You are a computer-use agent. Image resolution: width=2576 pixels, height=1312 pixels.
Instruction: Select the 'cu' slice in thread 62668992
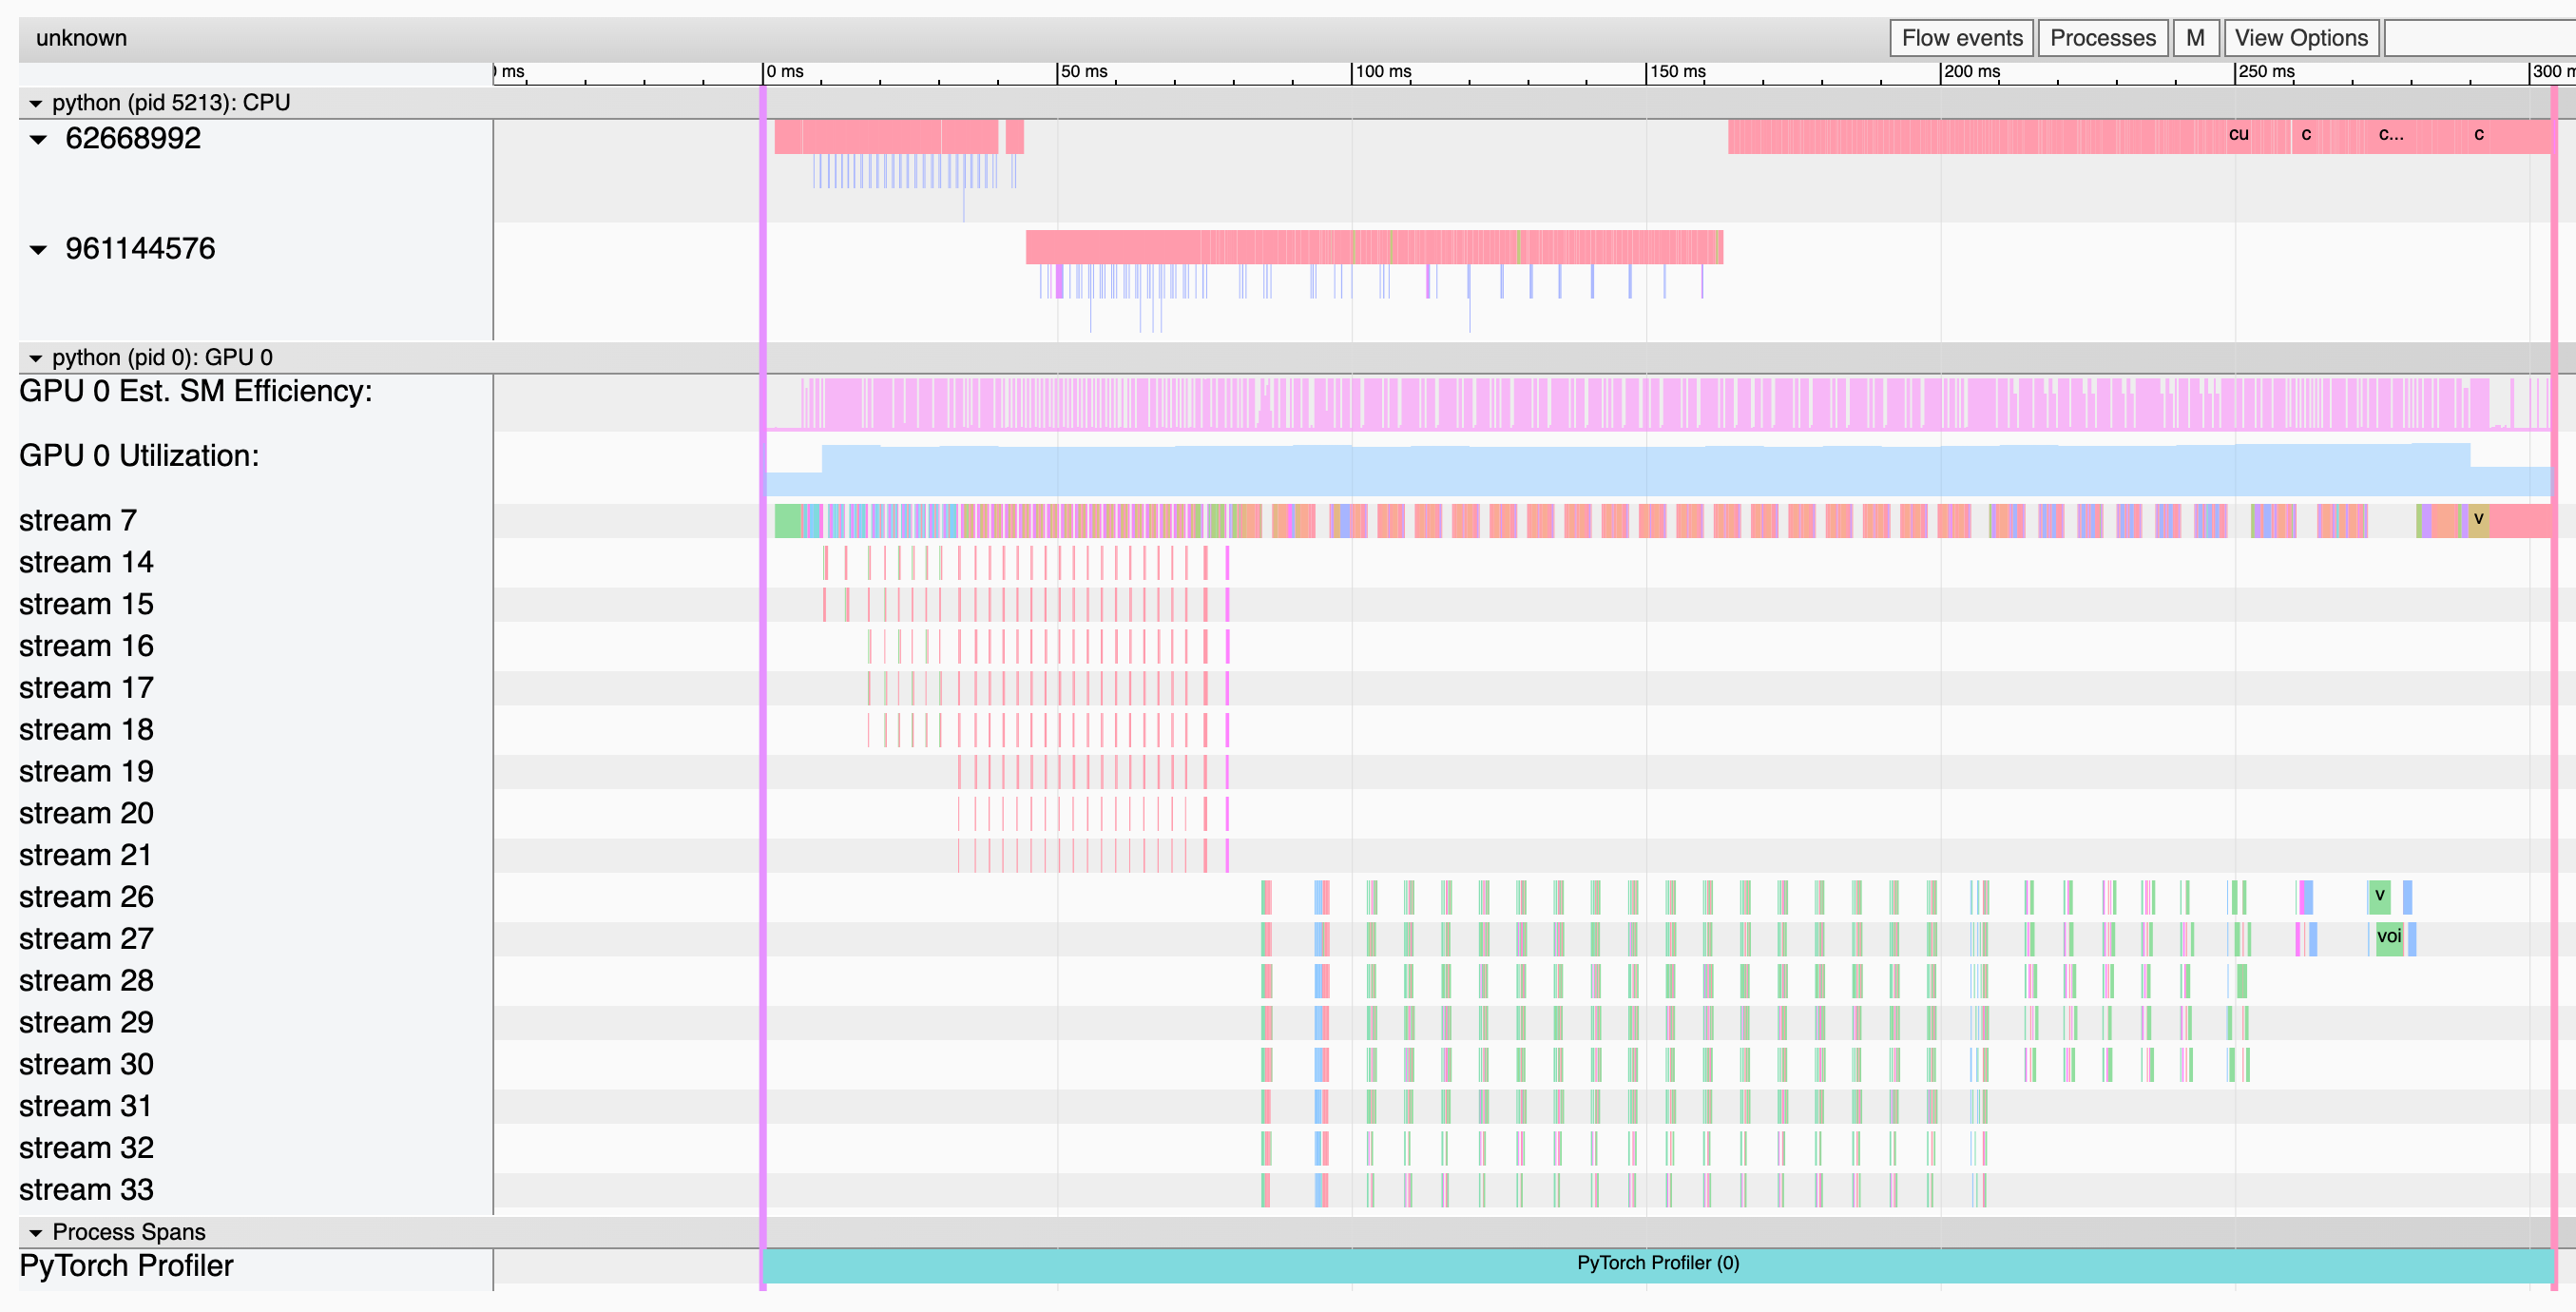click(x=2238, y=135)
